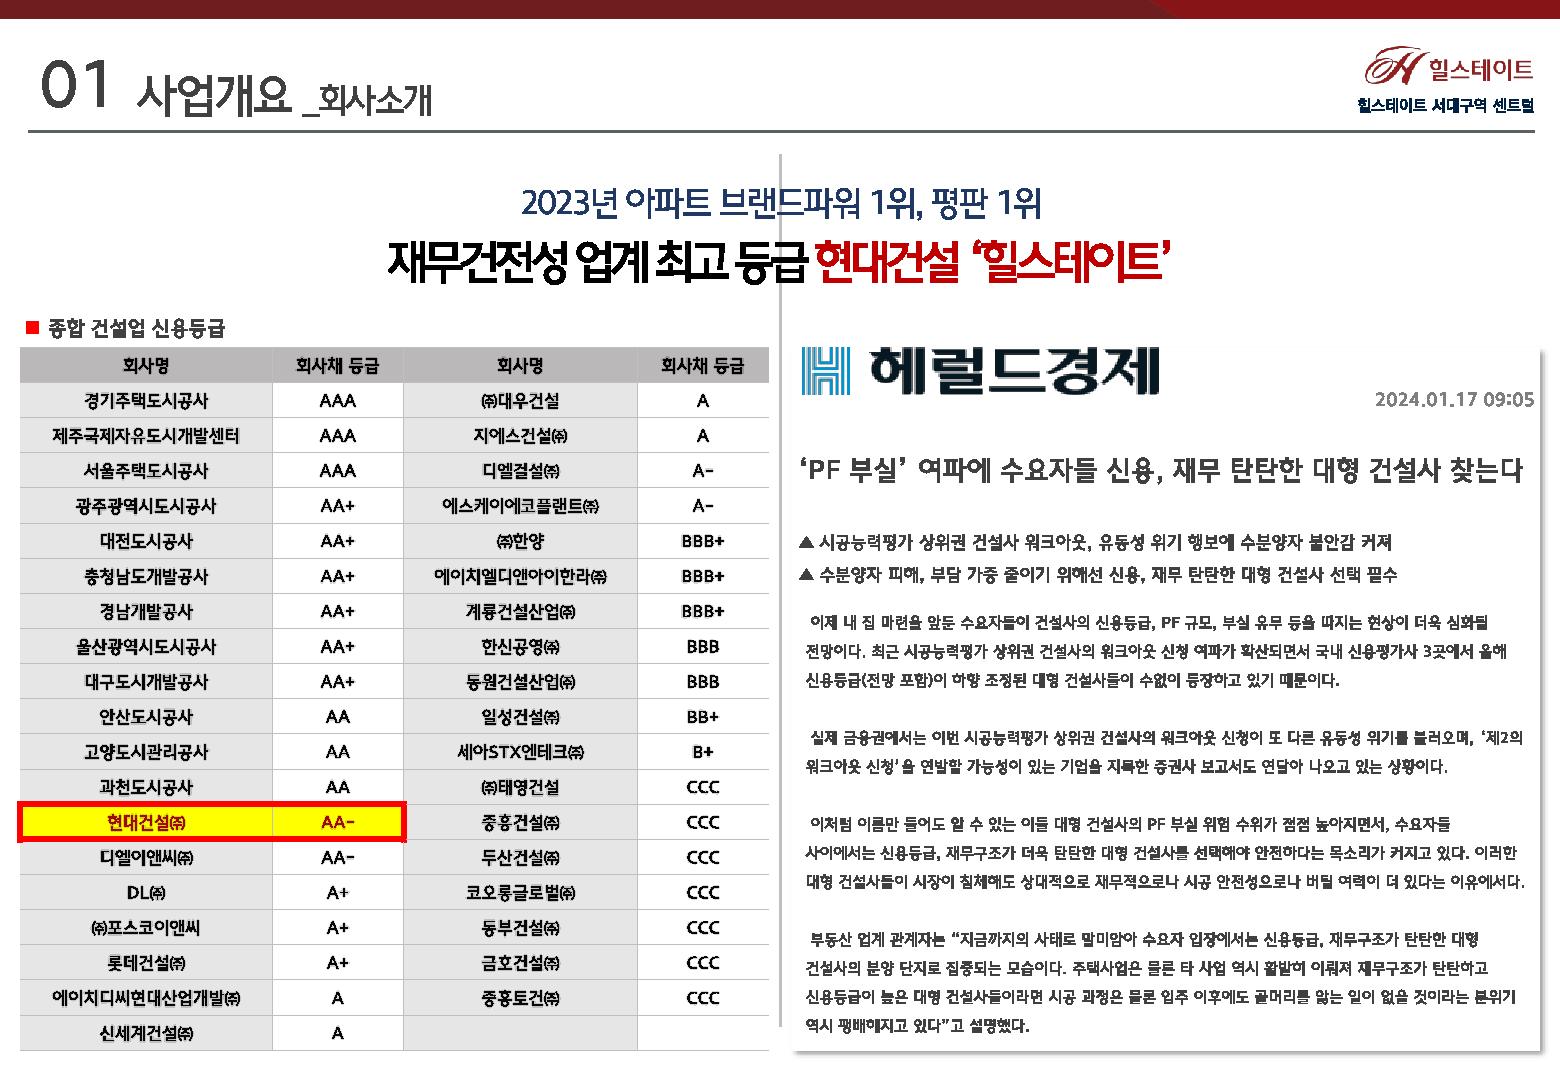Viewport: 1560px width, 1080px height.
Task: Click the DL㈜ cell
Action: [x=146, y=892]
